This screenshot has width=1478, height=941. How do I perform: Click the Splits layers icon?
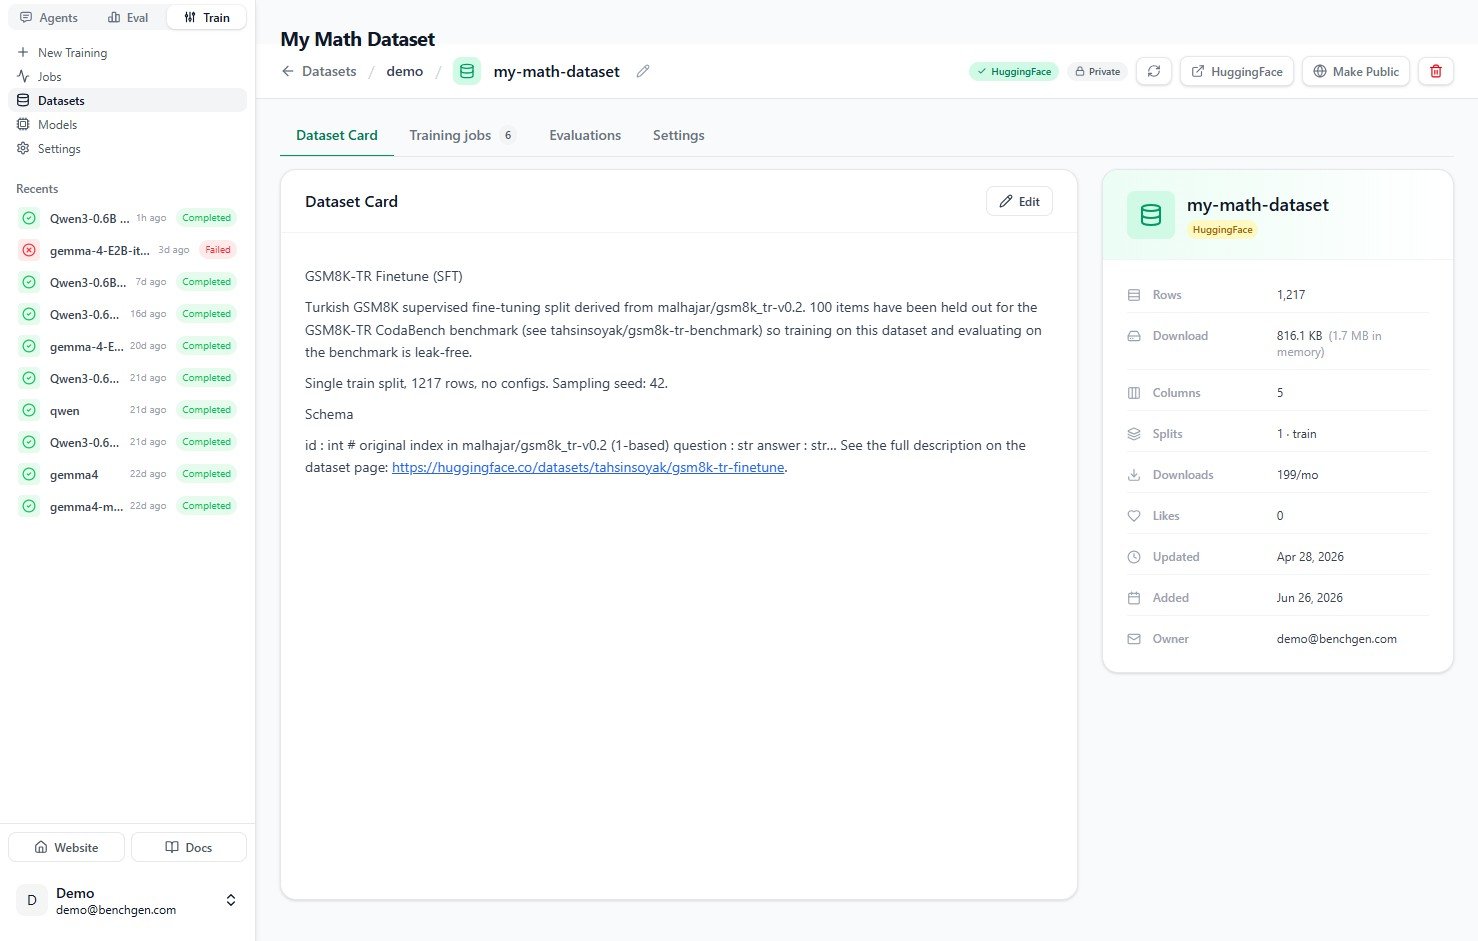pyautogui.click(x=1134, y=434)
